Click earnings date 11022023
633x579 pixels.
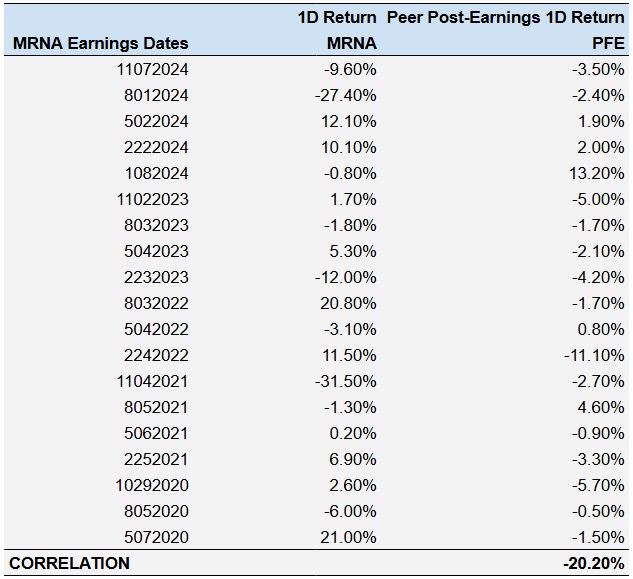pos(153,199)
